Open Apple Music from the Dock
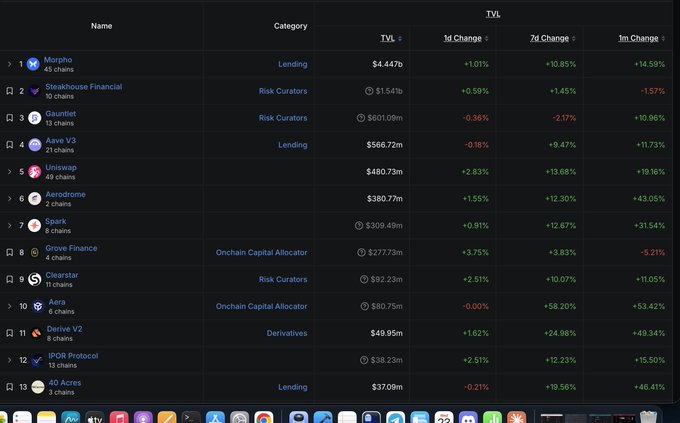680x423 pixels. (119, 417)
